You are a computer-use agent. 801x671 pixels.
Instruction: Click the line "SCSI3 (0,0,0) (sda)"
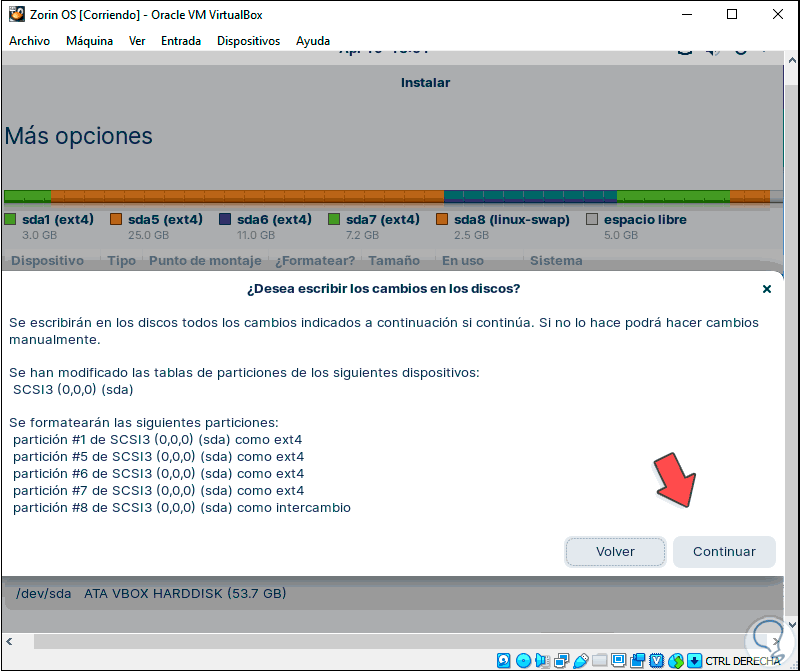pyautogui.click(x=73, y=390)
